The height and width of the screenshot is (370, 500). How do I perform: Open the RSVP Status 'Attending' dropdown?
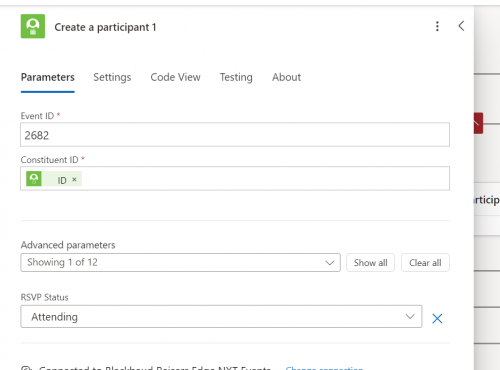click(221, 316)
